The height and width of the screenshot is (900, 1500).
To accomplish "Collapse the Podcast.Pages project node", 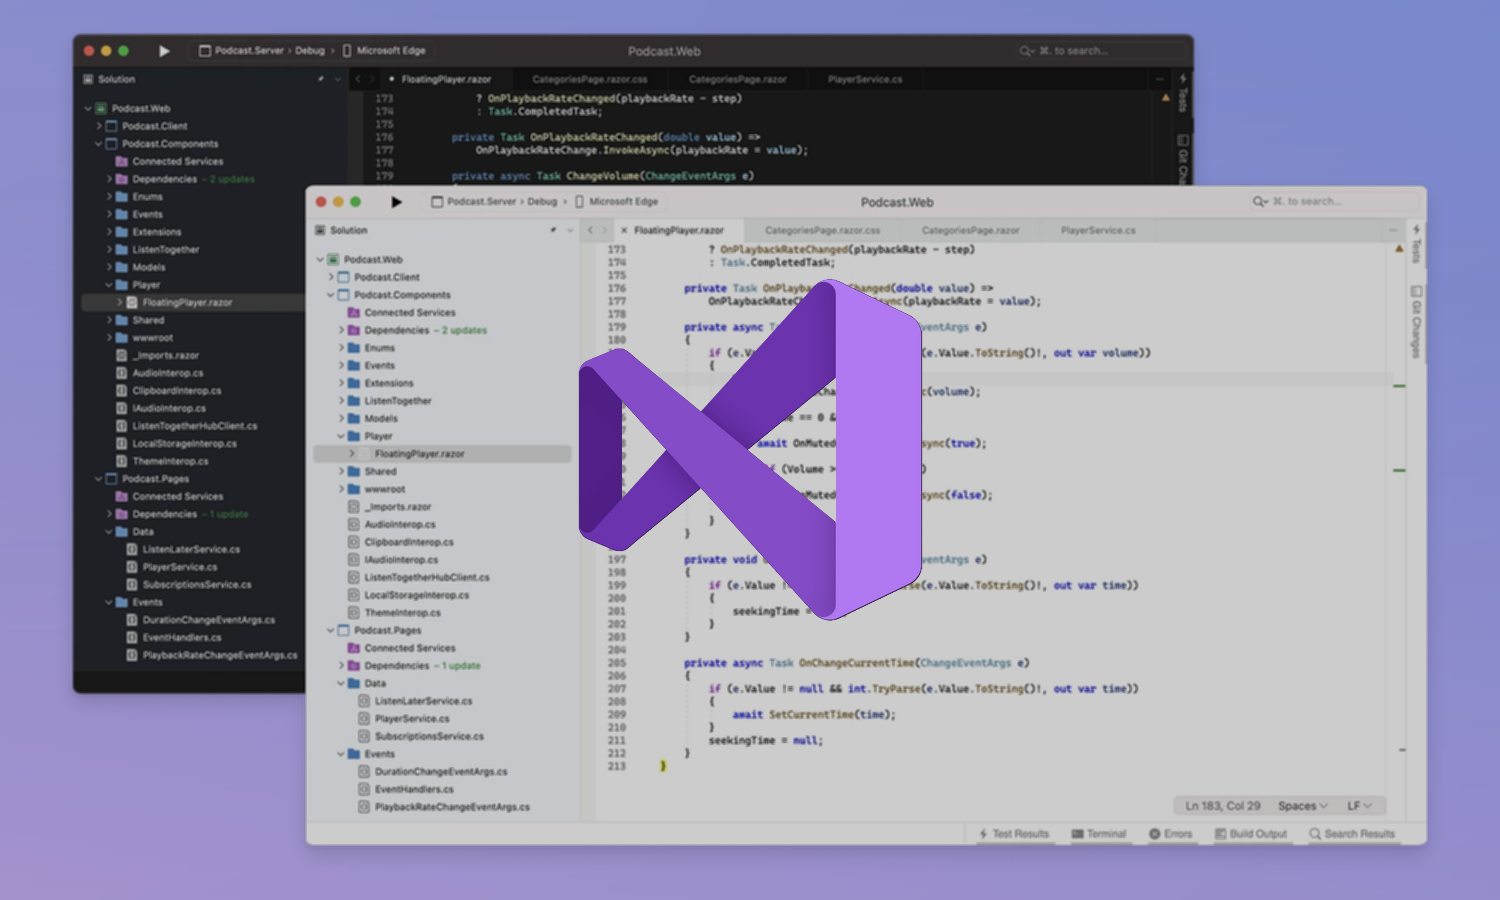I will 330,630.
